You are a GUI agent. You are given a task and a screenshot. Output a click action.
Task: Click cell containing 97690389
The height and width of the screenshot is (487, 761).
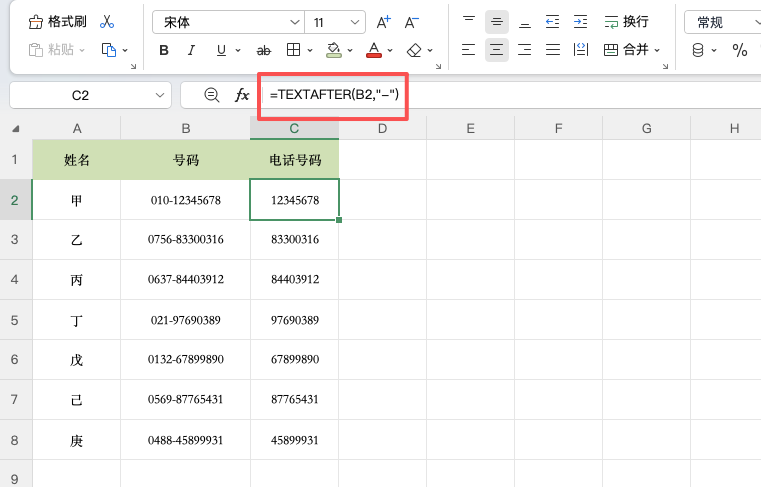[x=295, y=320]
